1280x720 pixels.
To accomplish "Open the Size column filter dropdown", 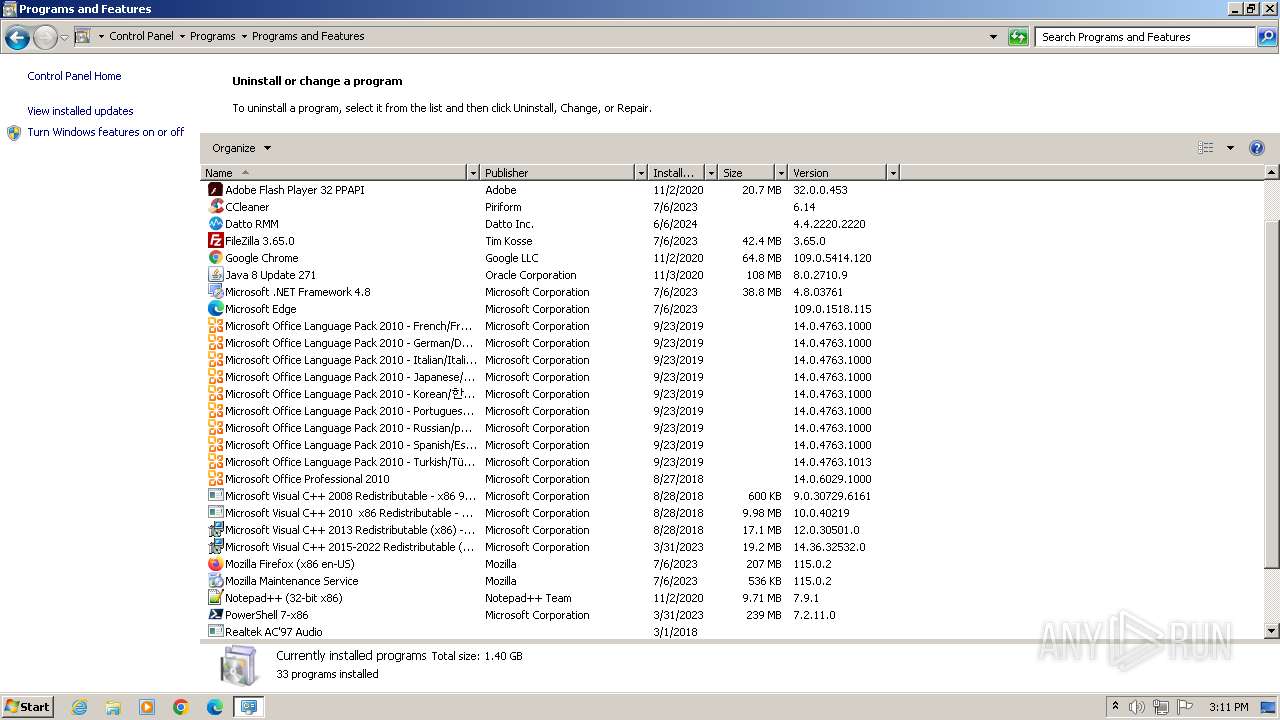I will pyautogui.click(x=781, y=173).
